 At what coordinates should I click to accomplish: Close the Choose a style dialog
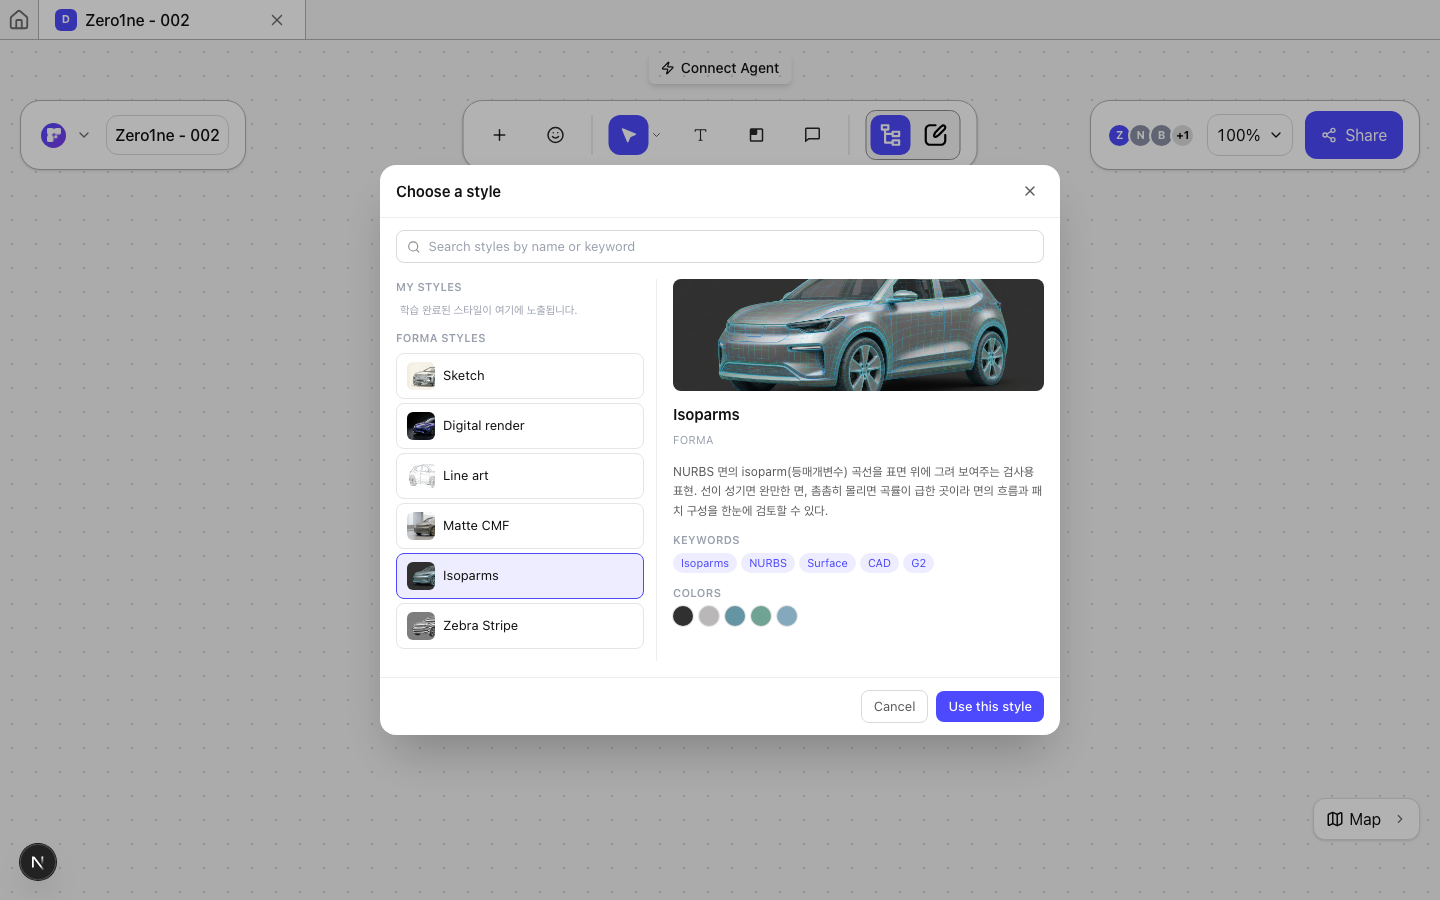tap(1030, 191)
